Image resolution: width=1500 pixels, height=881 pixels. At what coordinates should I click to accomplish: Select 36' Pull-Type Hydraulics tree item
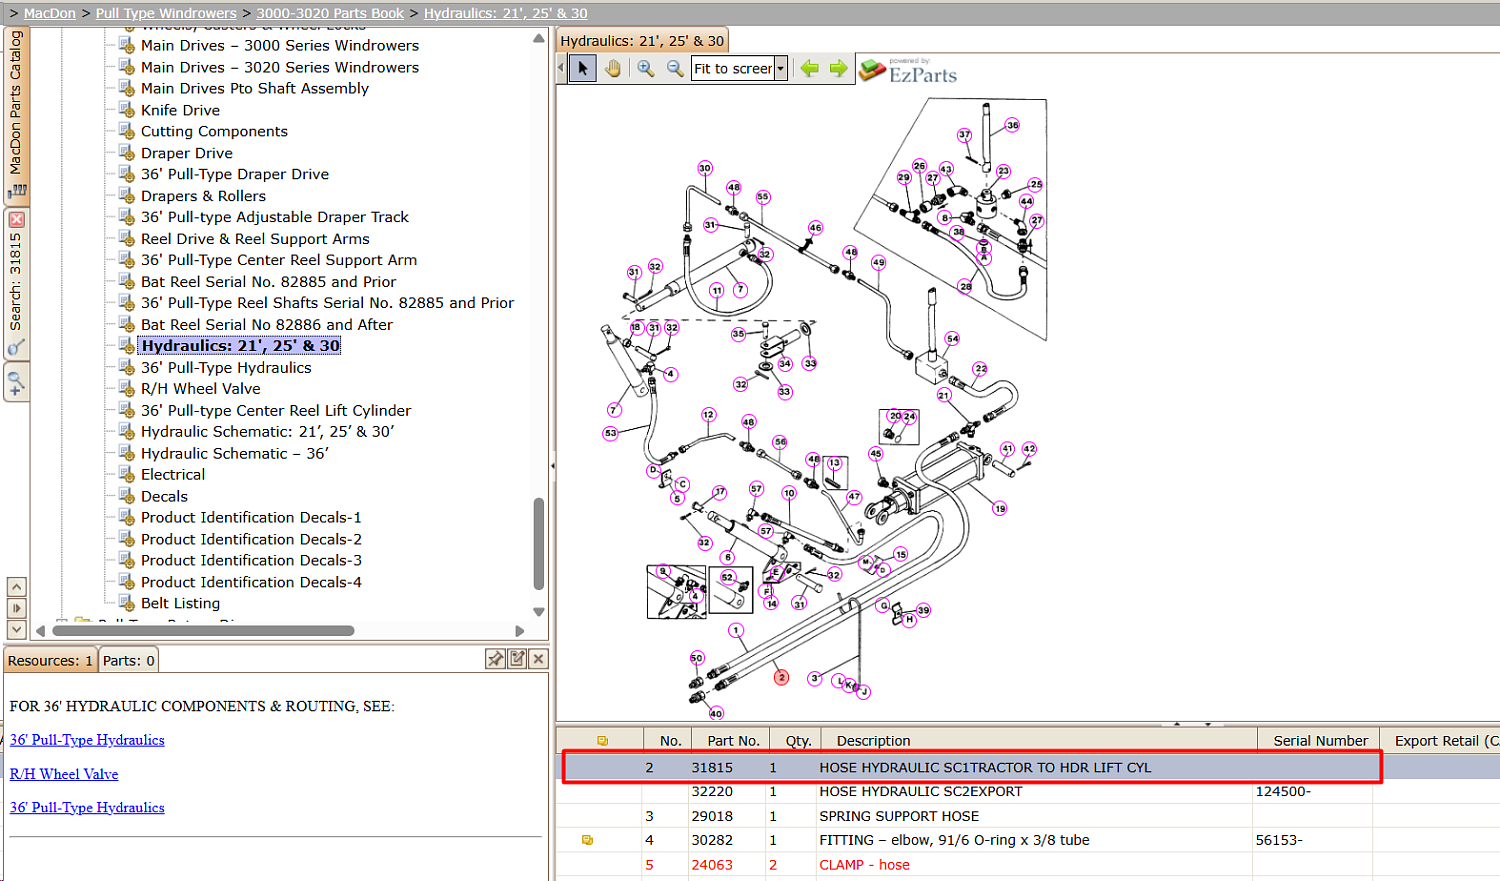coord(226,368)
